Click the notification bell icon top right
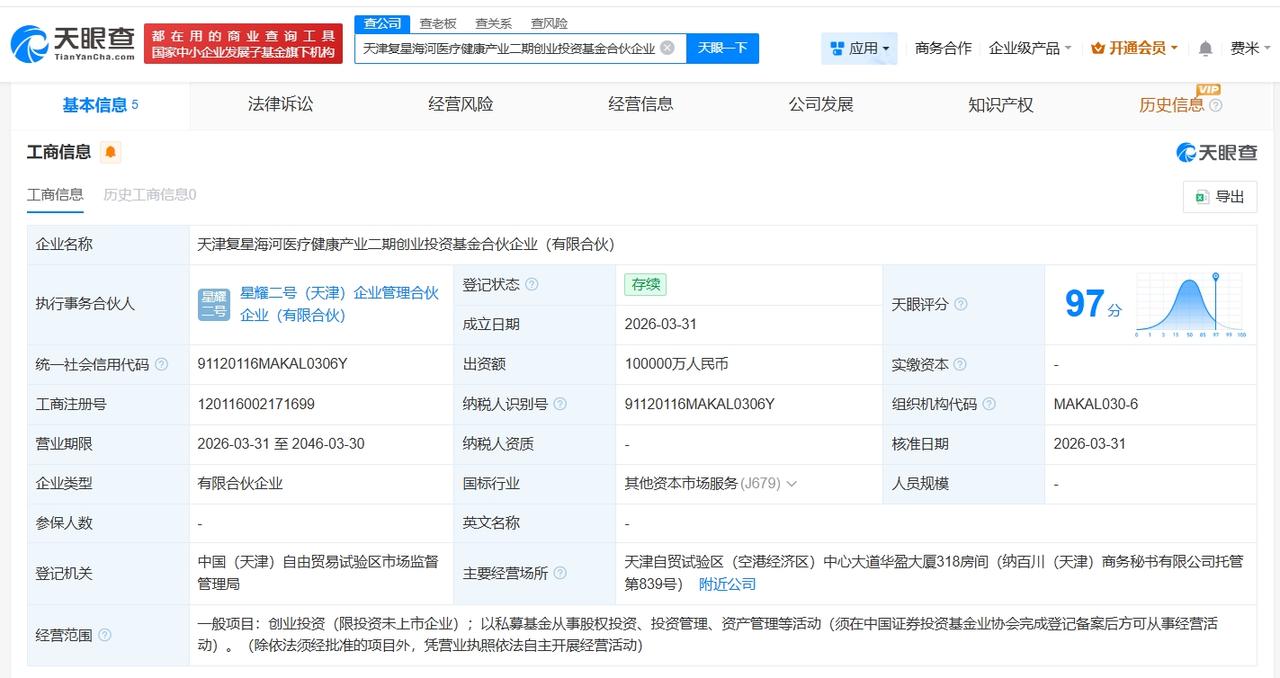 pos(1205,47)
